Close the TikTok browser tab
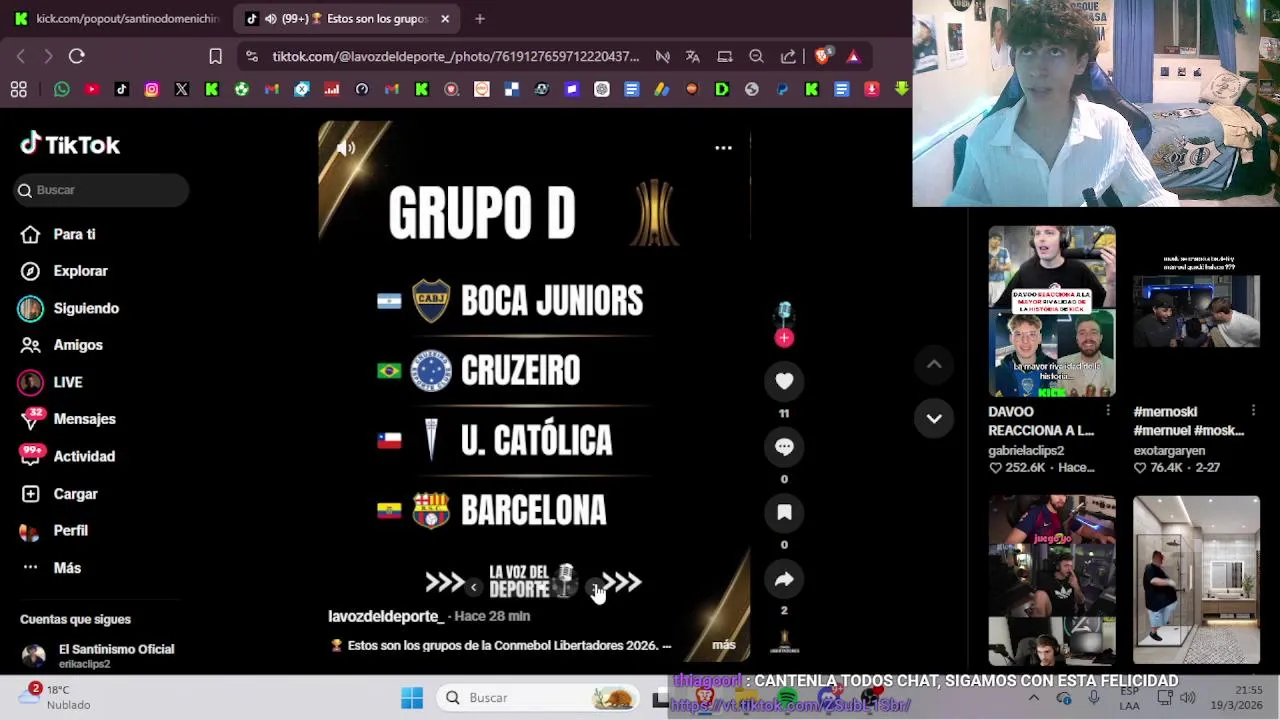The width and height of the screenshot is (1280, 720). 445,18
